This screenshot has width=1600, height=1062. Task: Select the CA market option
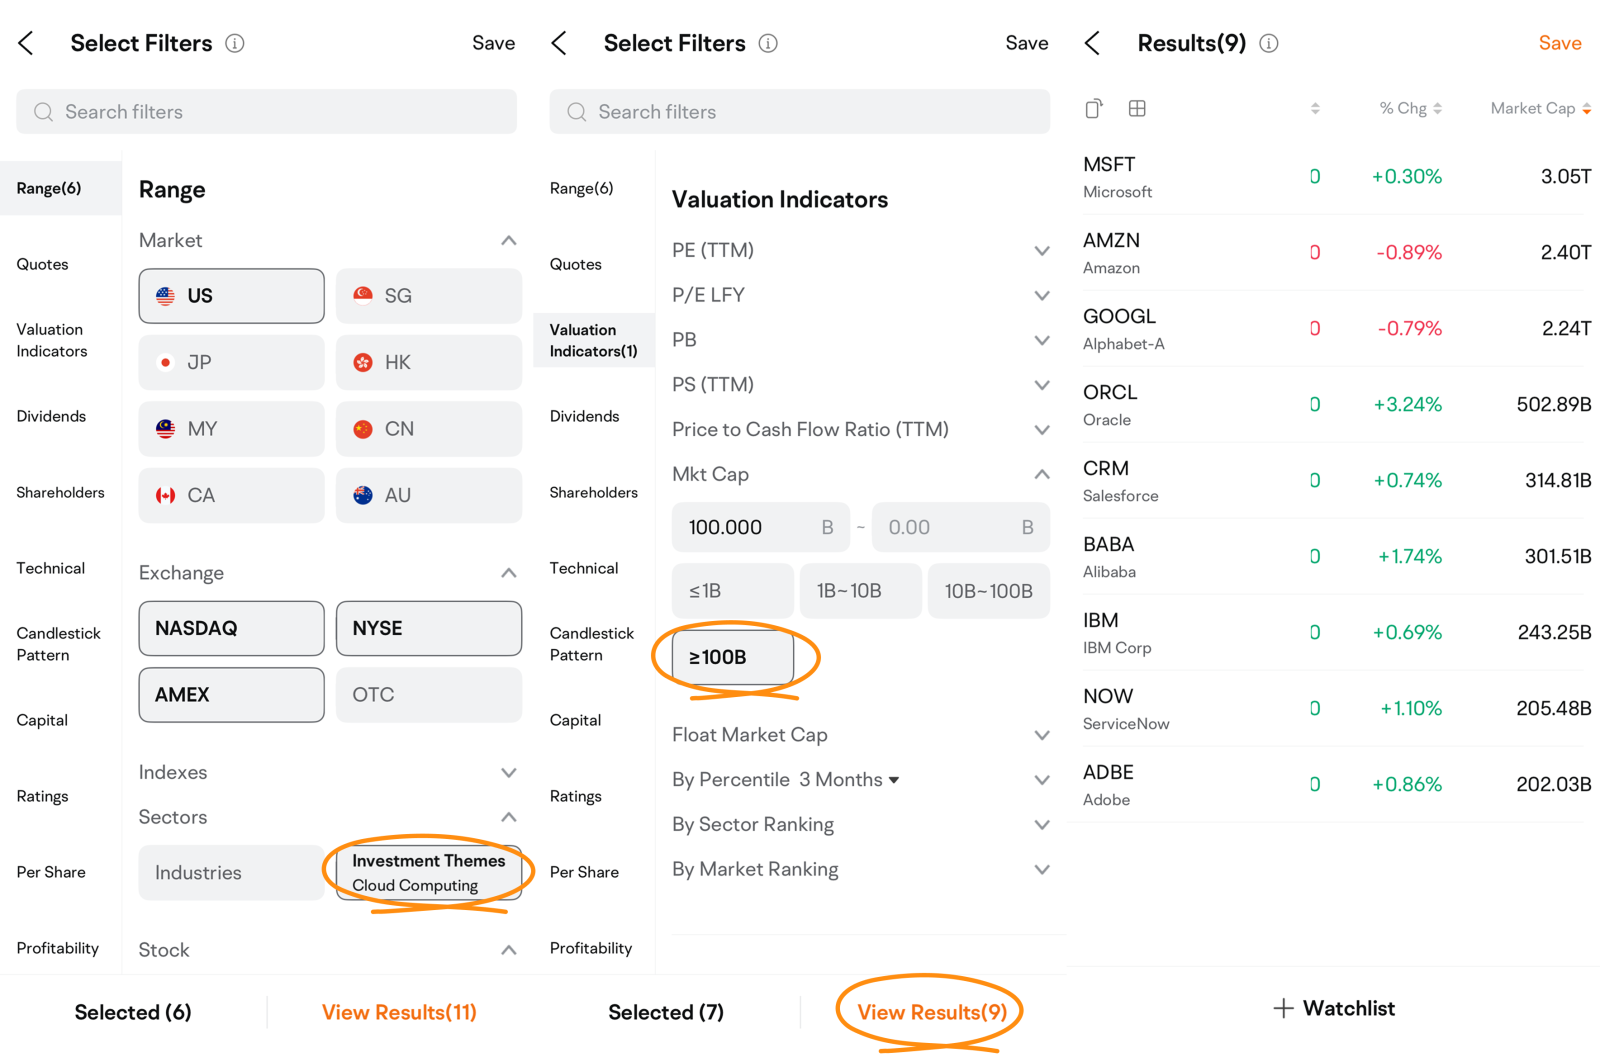(231, 495)
